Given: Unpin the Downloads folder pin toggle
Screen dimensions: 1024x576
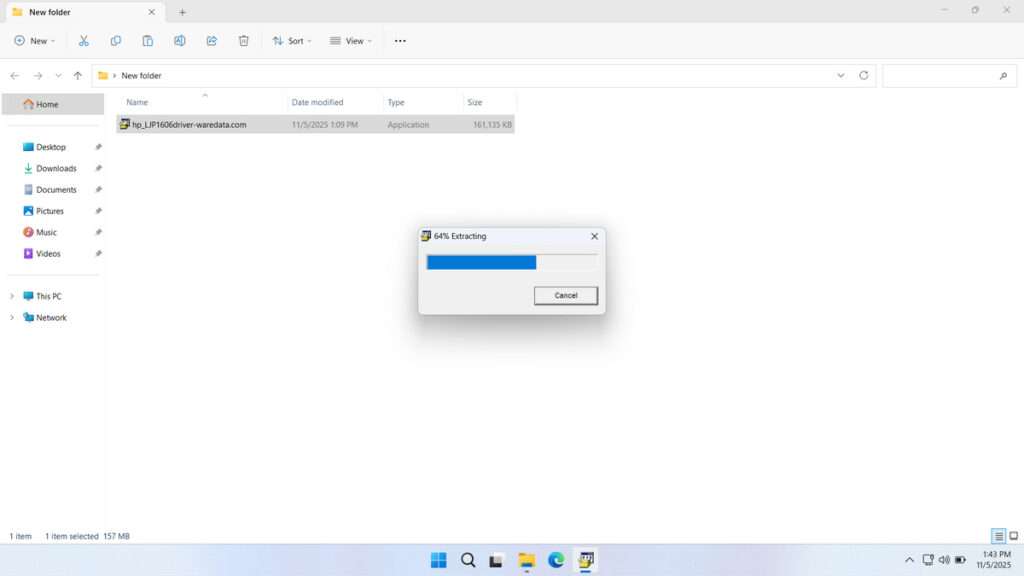Looking at the screenshot, I should point(97,168).
